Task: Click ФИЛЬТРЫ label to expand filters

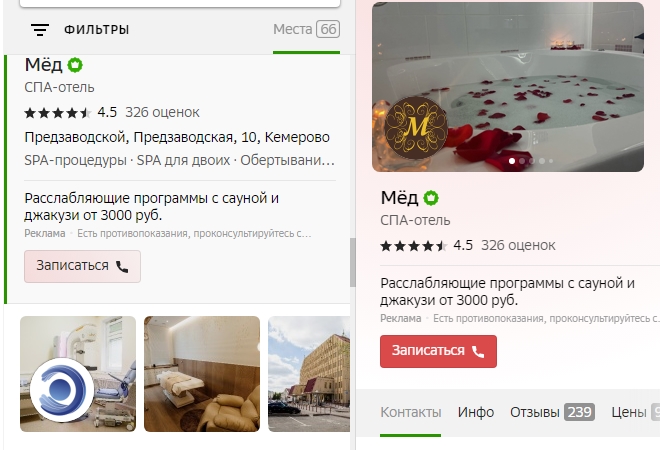Action: (96, 30)
